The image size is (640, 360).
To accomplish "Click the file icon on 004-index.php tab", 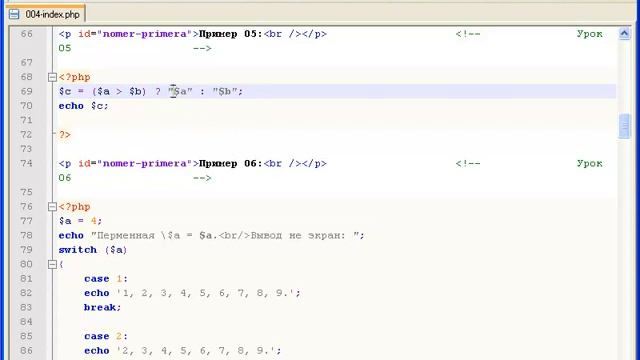I will (14, 15).
